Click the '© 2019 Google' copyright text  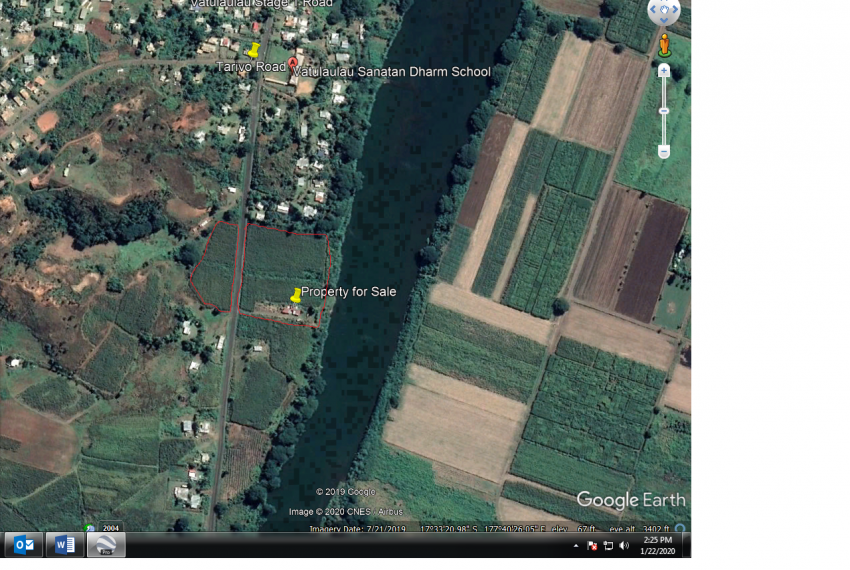pyautogui.click(x=345, y=492)
